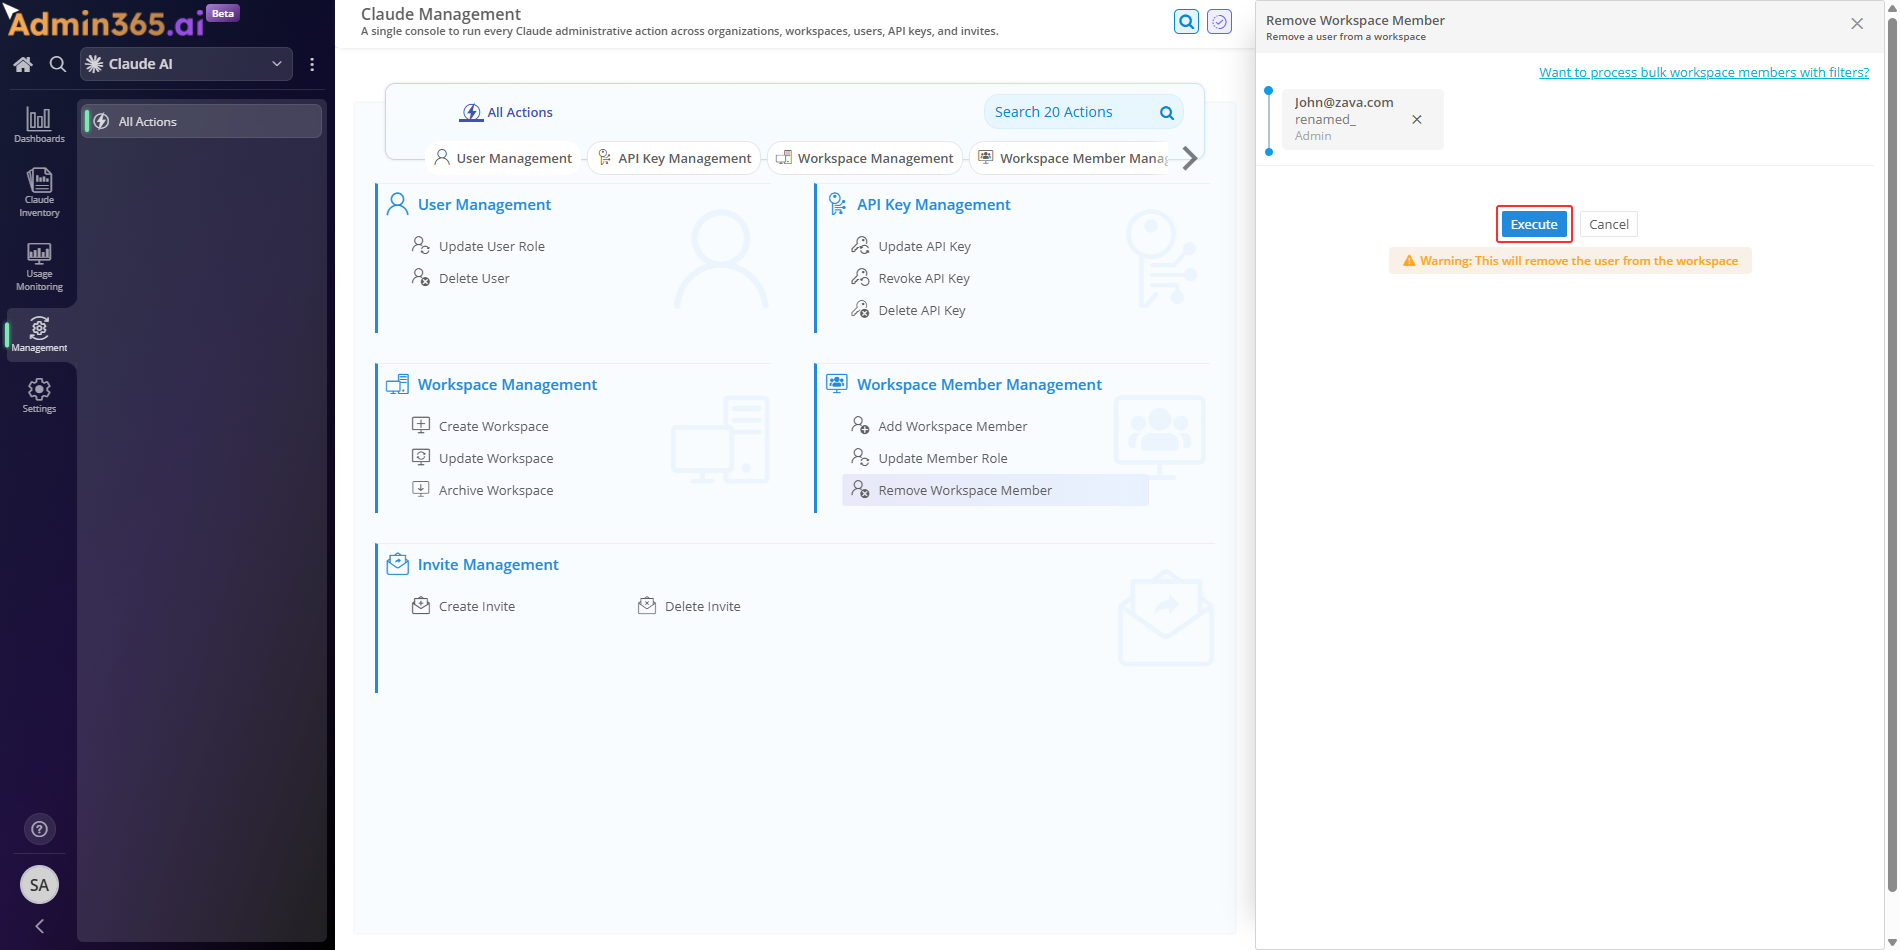This screenshot has width=1900, height=950.
Task: Click the User Management section heading
Action: pyautogui.click(x=484, y=204)
